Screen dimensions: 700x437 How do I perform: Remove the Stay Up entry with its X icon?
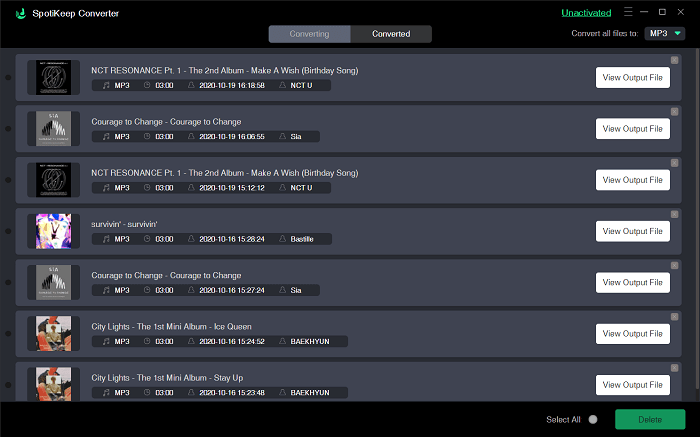675,368
